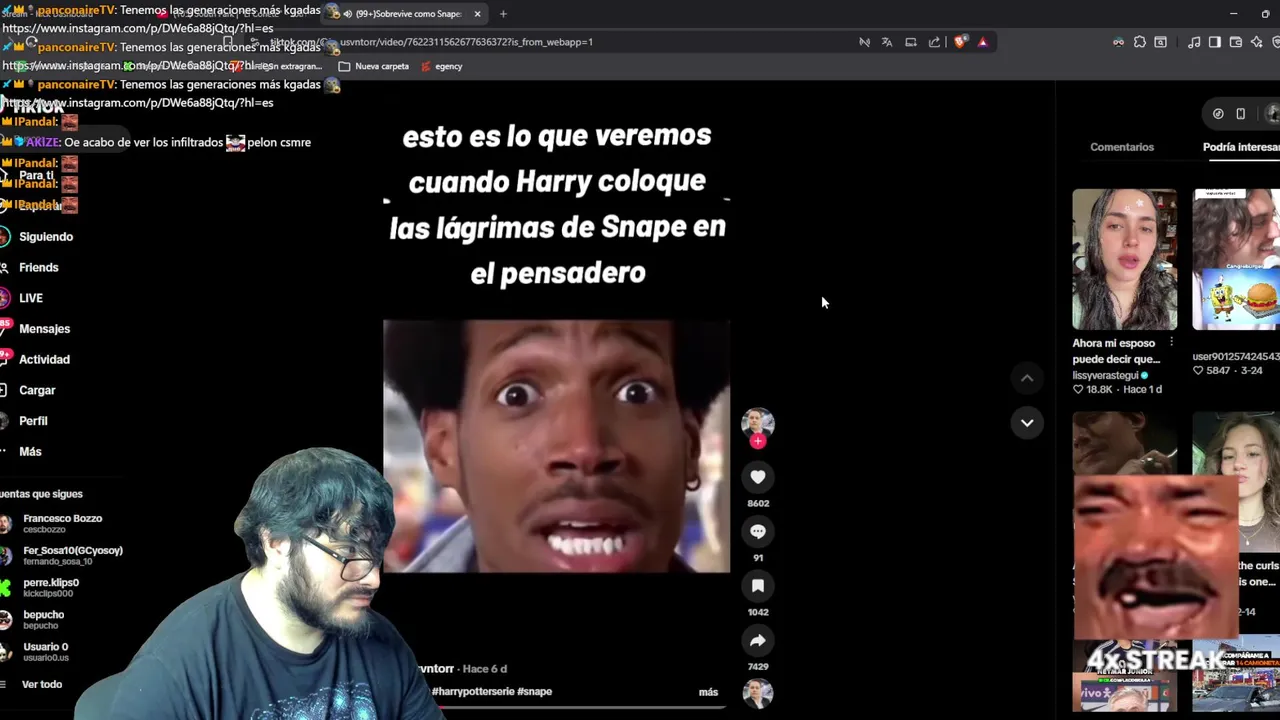Open the egency bookmark
This screenshot has width=1280, height=720.
tap(441, 66)
